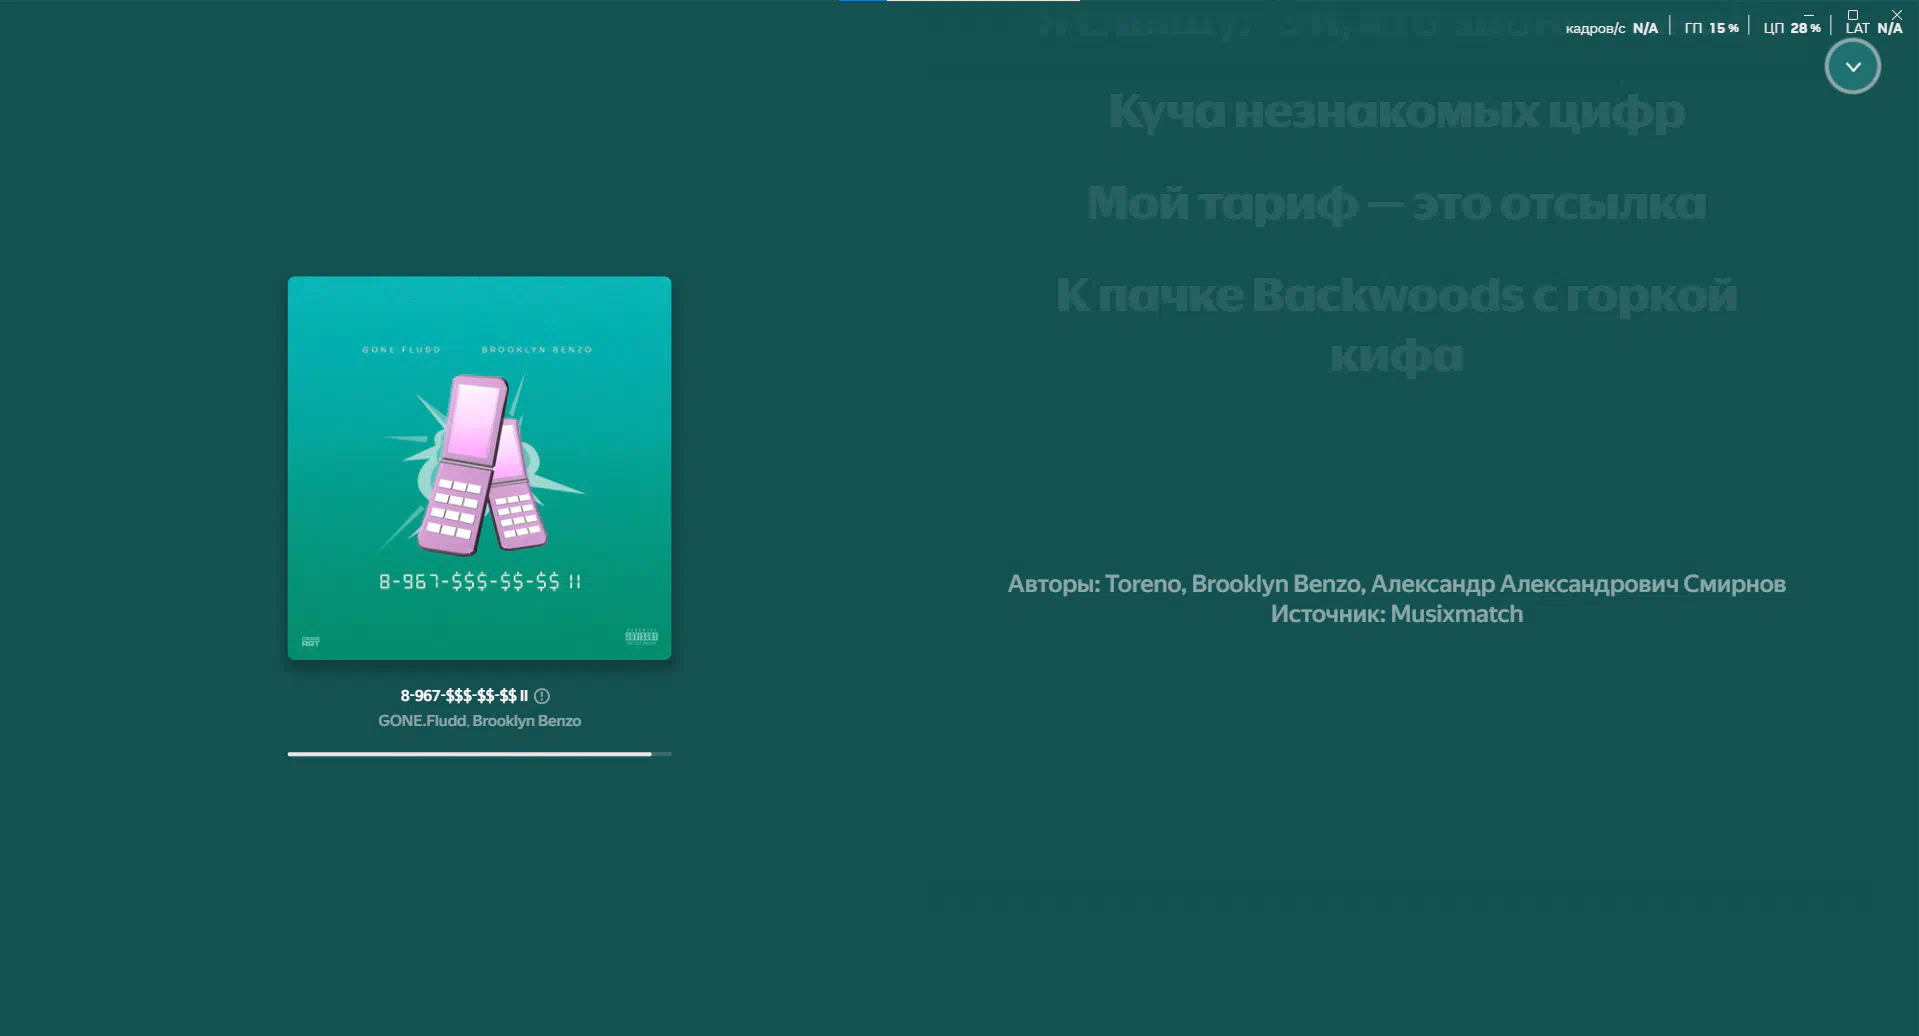Screen dimensions: 1919x1036
Task: Click the lyrics authors credit text
Action: pyautogui.click(x=1396, y=584)
